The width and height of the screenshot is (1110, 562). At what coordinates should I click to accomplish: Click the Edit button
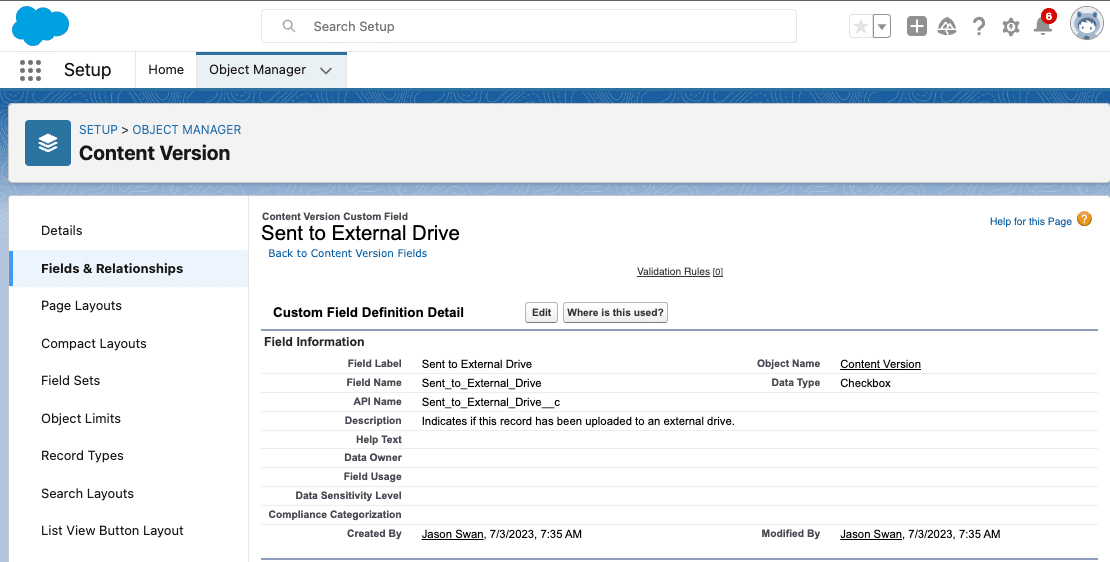tap(541, 313)
